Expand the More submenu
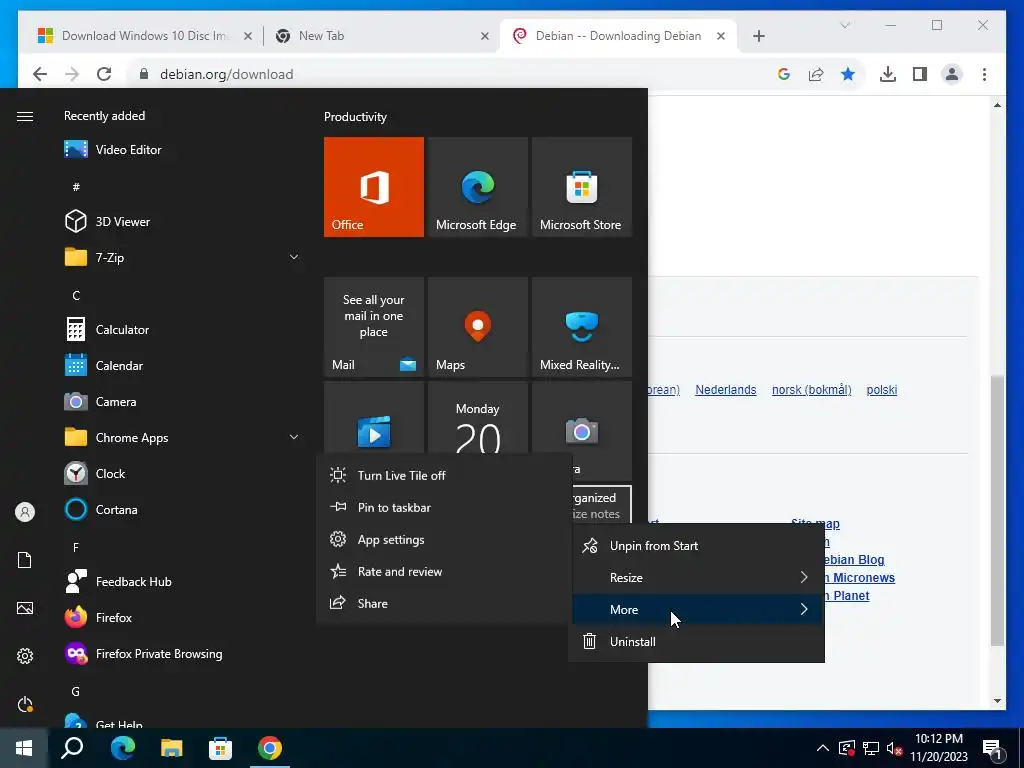The width and height of the screenshot is (1024, 768). pos(697,609)
